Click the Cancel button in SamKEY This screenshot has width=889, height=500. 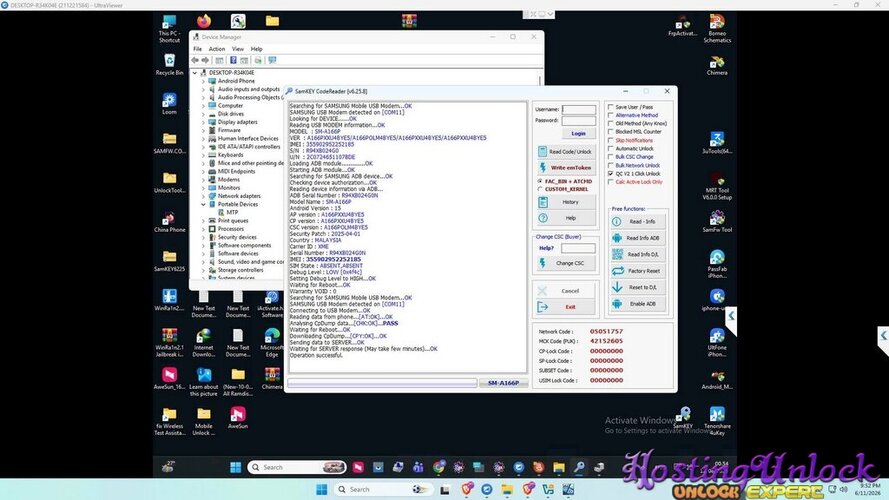[565, 291]
